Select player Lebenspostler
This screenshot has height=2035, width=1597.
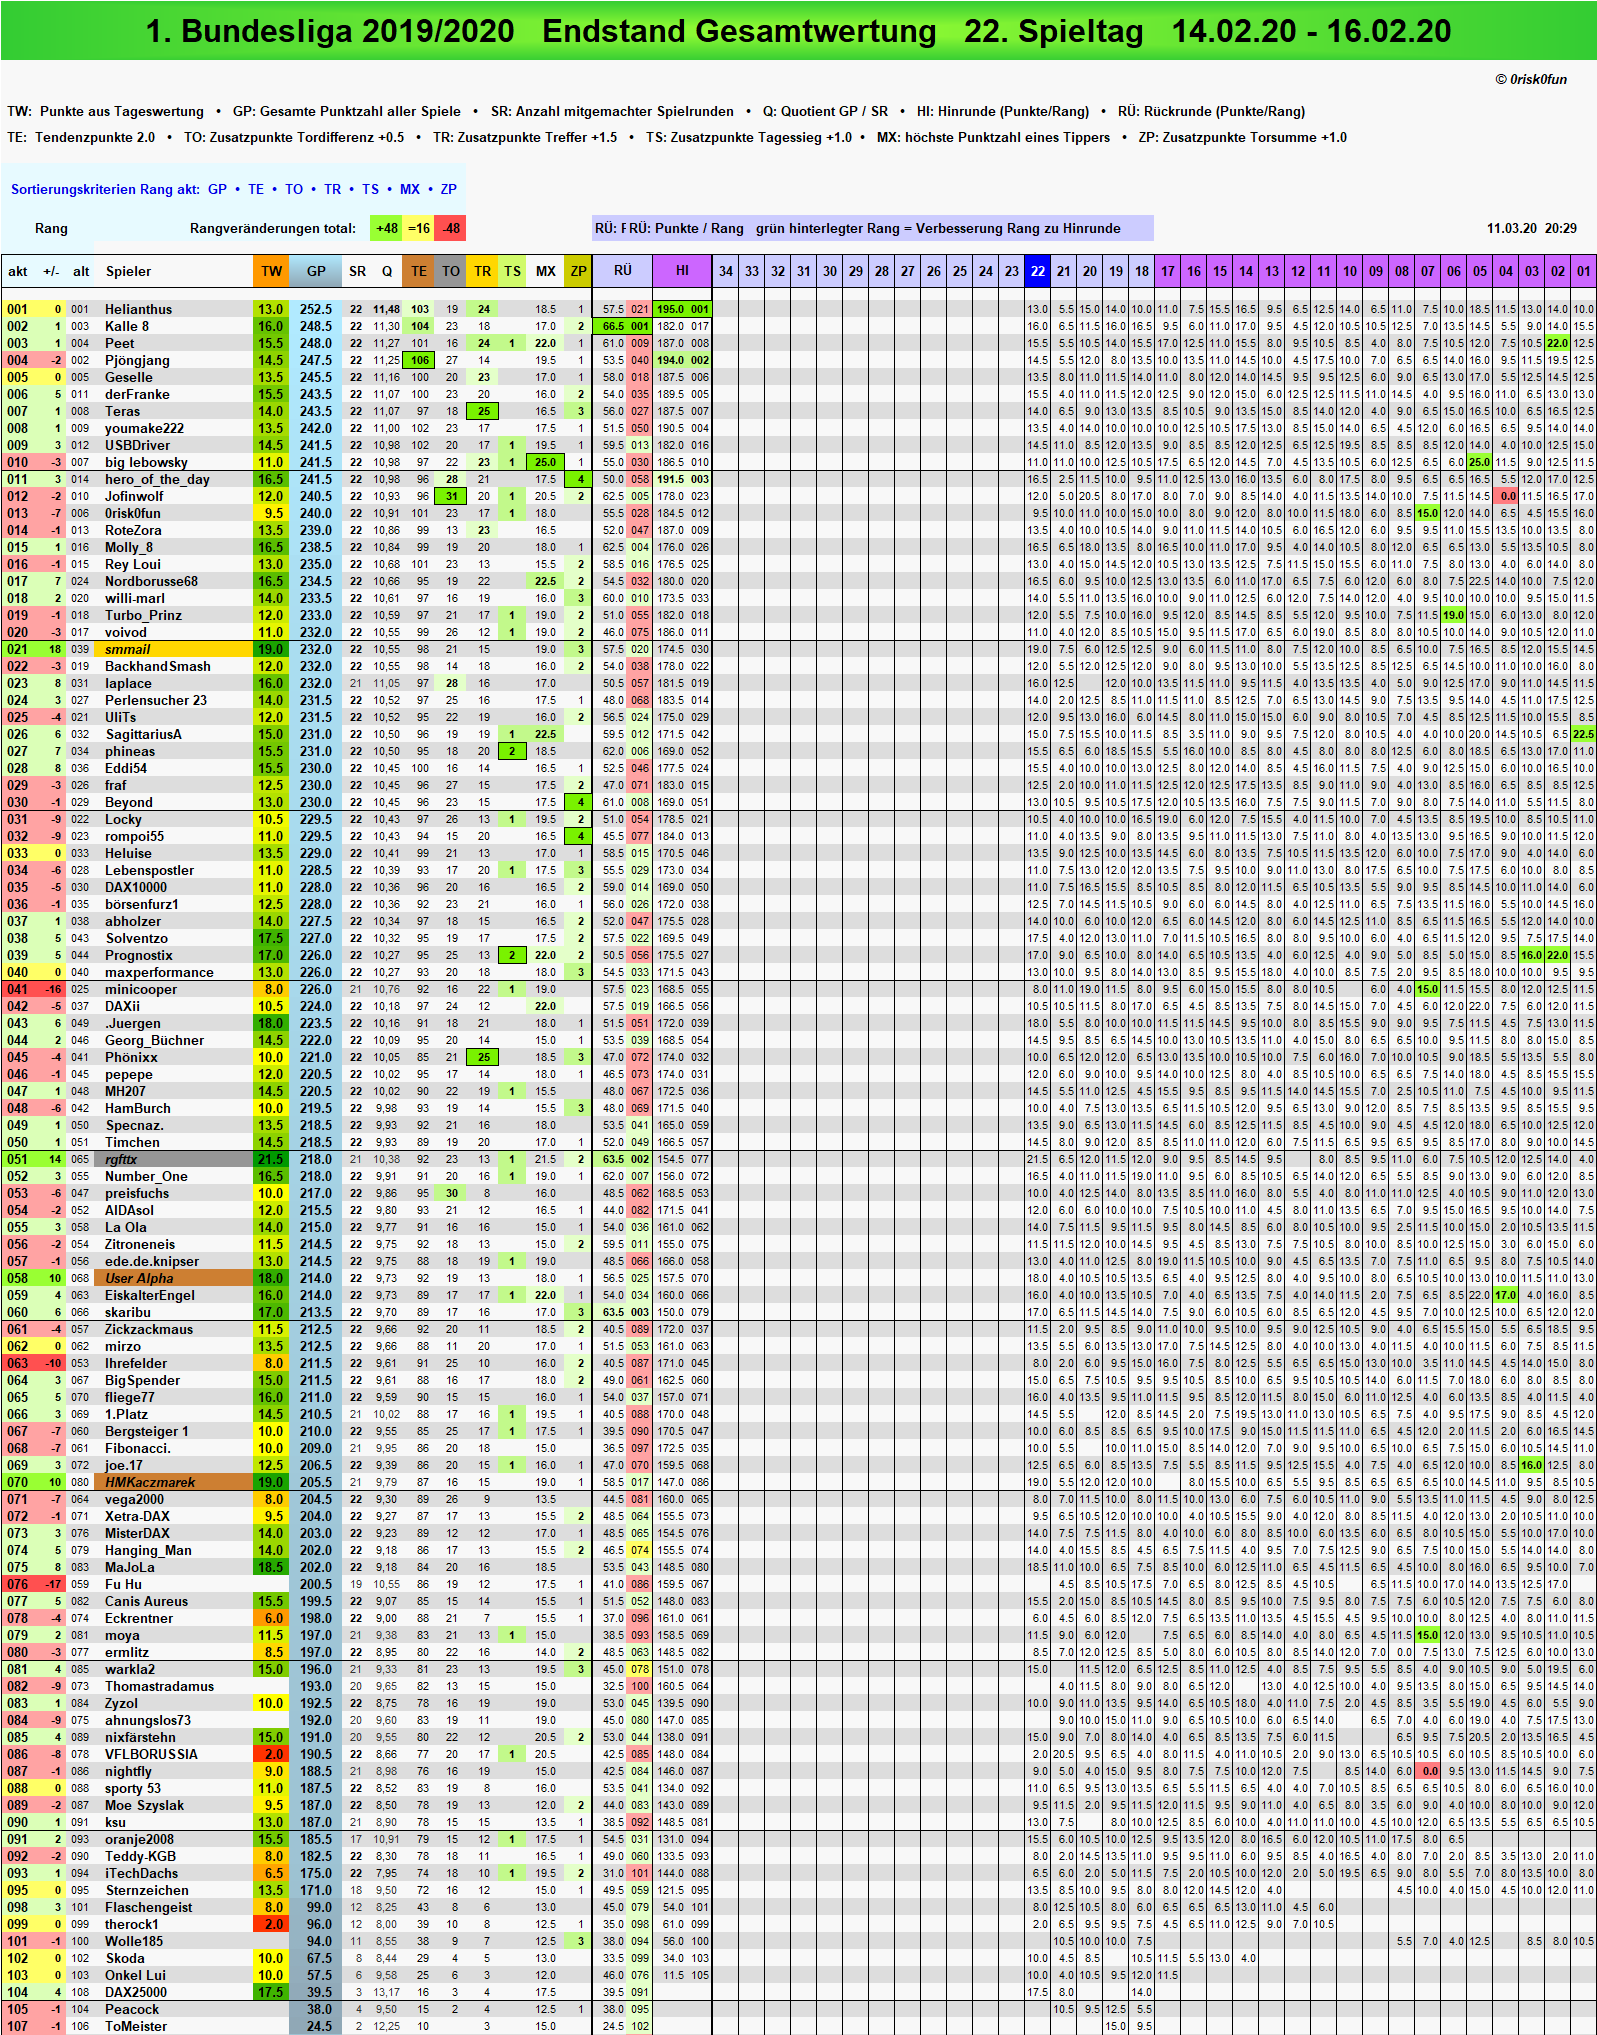pyautogui.click(x=149, y=870)
